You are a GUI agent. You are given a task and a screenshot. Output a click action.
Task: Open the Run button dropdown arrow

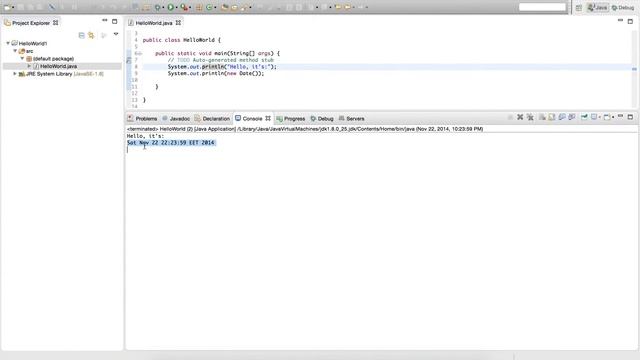coord(176,7)
